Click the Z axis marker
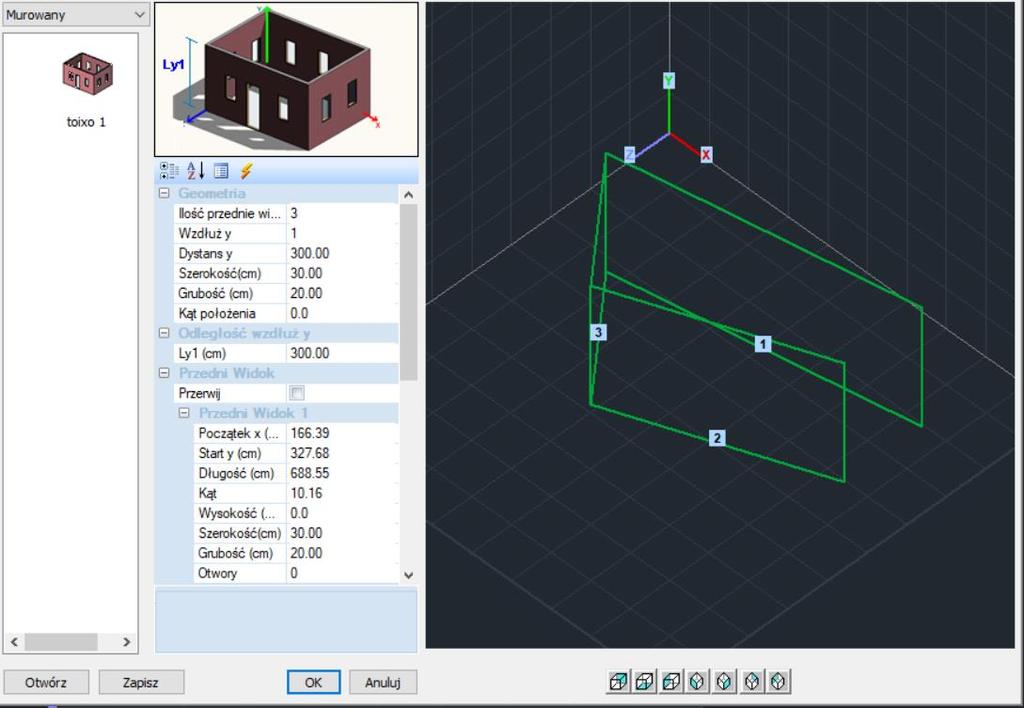The width and height of the screenshot is (1024, 708). click(630, 154)
